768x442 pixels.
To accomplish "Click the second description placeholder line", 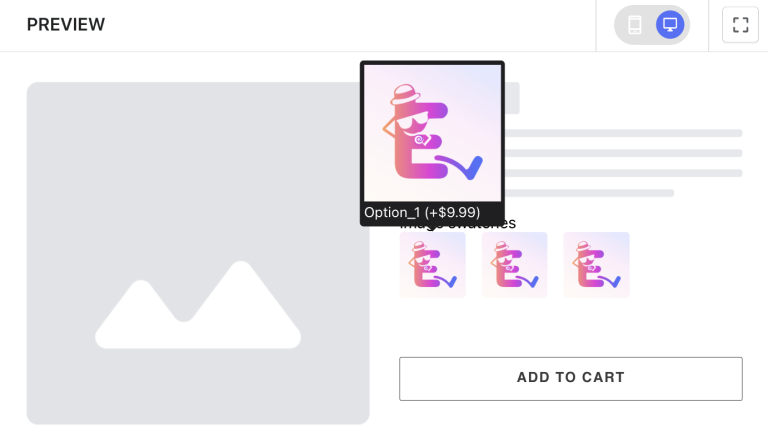I will (624, 153).
